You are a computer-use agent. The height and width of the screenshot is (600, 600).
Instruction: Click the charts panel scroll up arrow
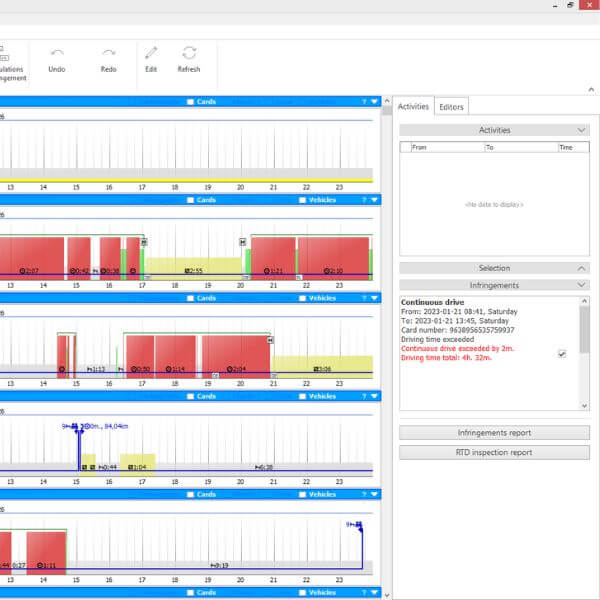(x=387, y=101)
